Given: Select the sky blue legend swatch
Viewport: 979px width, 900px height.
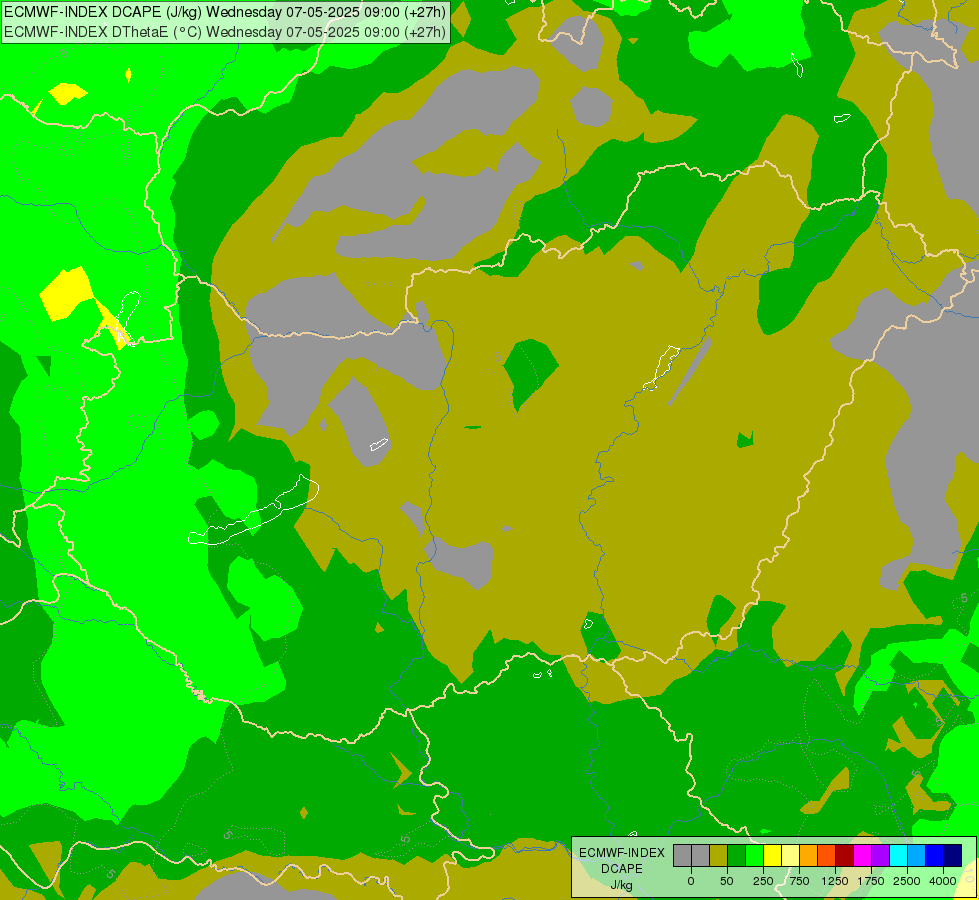Looking at the screenshot, I should pos(917,855).
